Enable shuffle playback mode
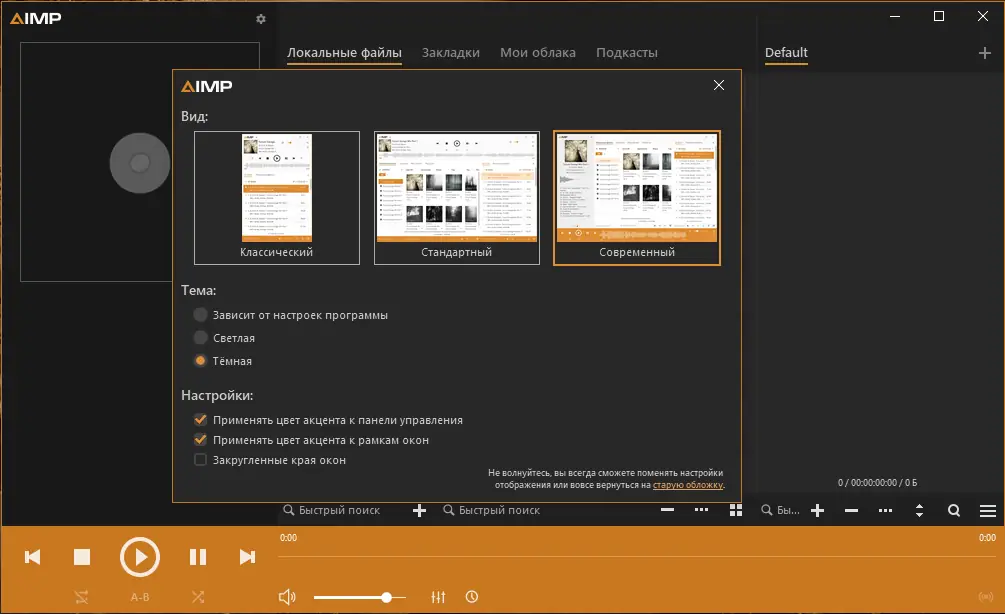Image resolution: width=1005 pixels, height=614 pixels. [x=198, y=596]
